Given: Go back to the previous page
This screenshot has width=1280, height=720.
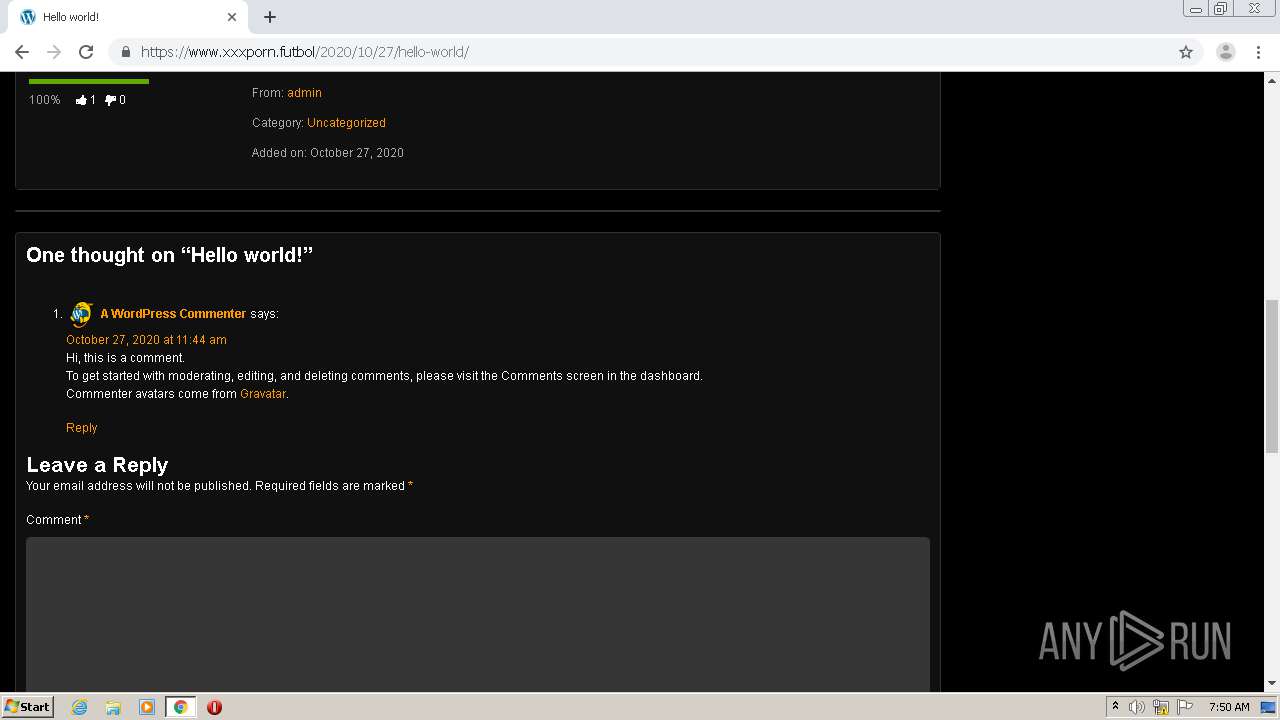Looking at the screenshot, I should [22, 52].
